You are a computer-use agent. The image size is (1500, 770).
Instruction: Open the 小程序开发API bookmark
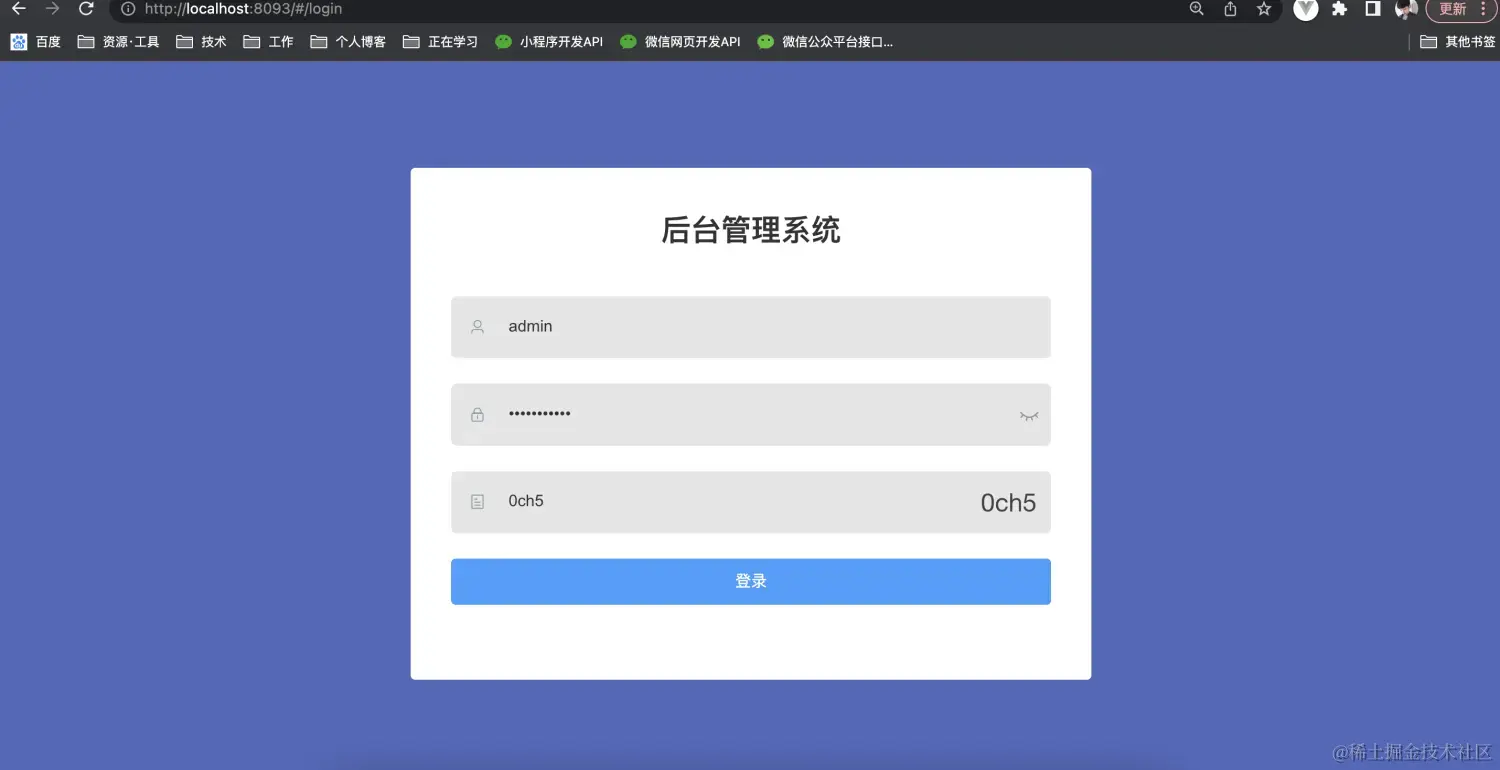tap(549, 42)
